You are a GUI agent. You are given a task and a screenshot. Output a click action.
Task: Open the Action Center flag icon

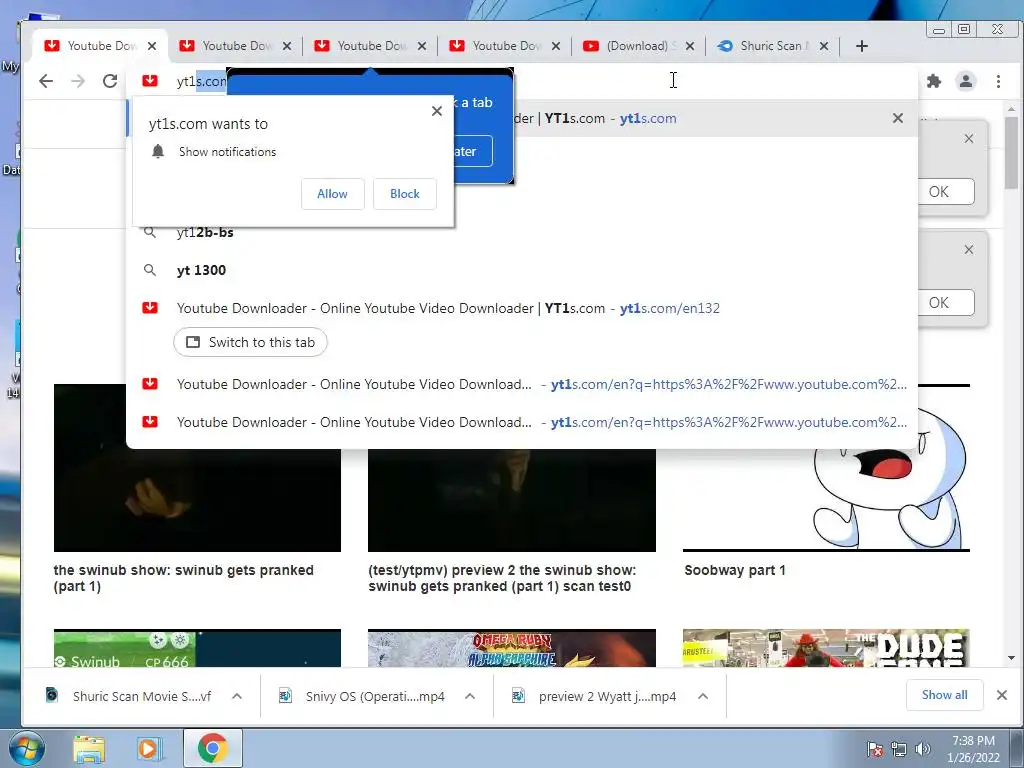(875, 749)
